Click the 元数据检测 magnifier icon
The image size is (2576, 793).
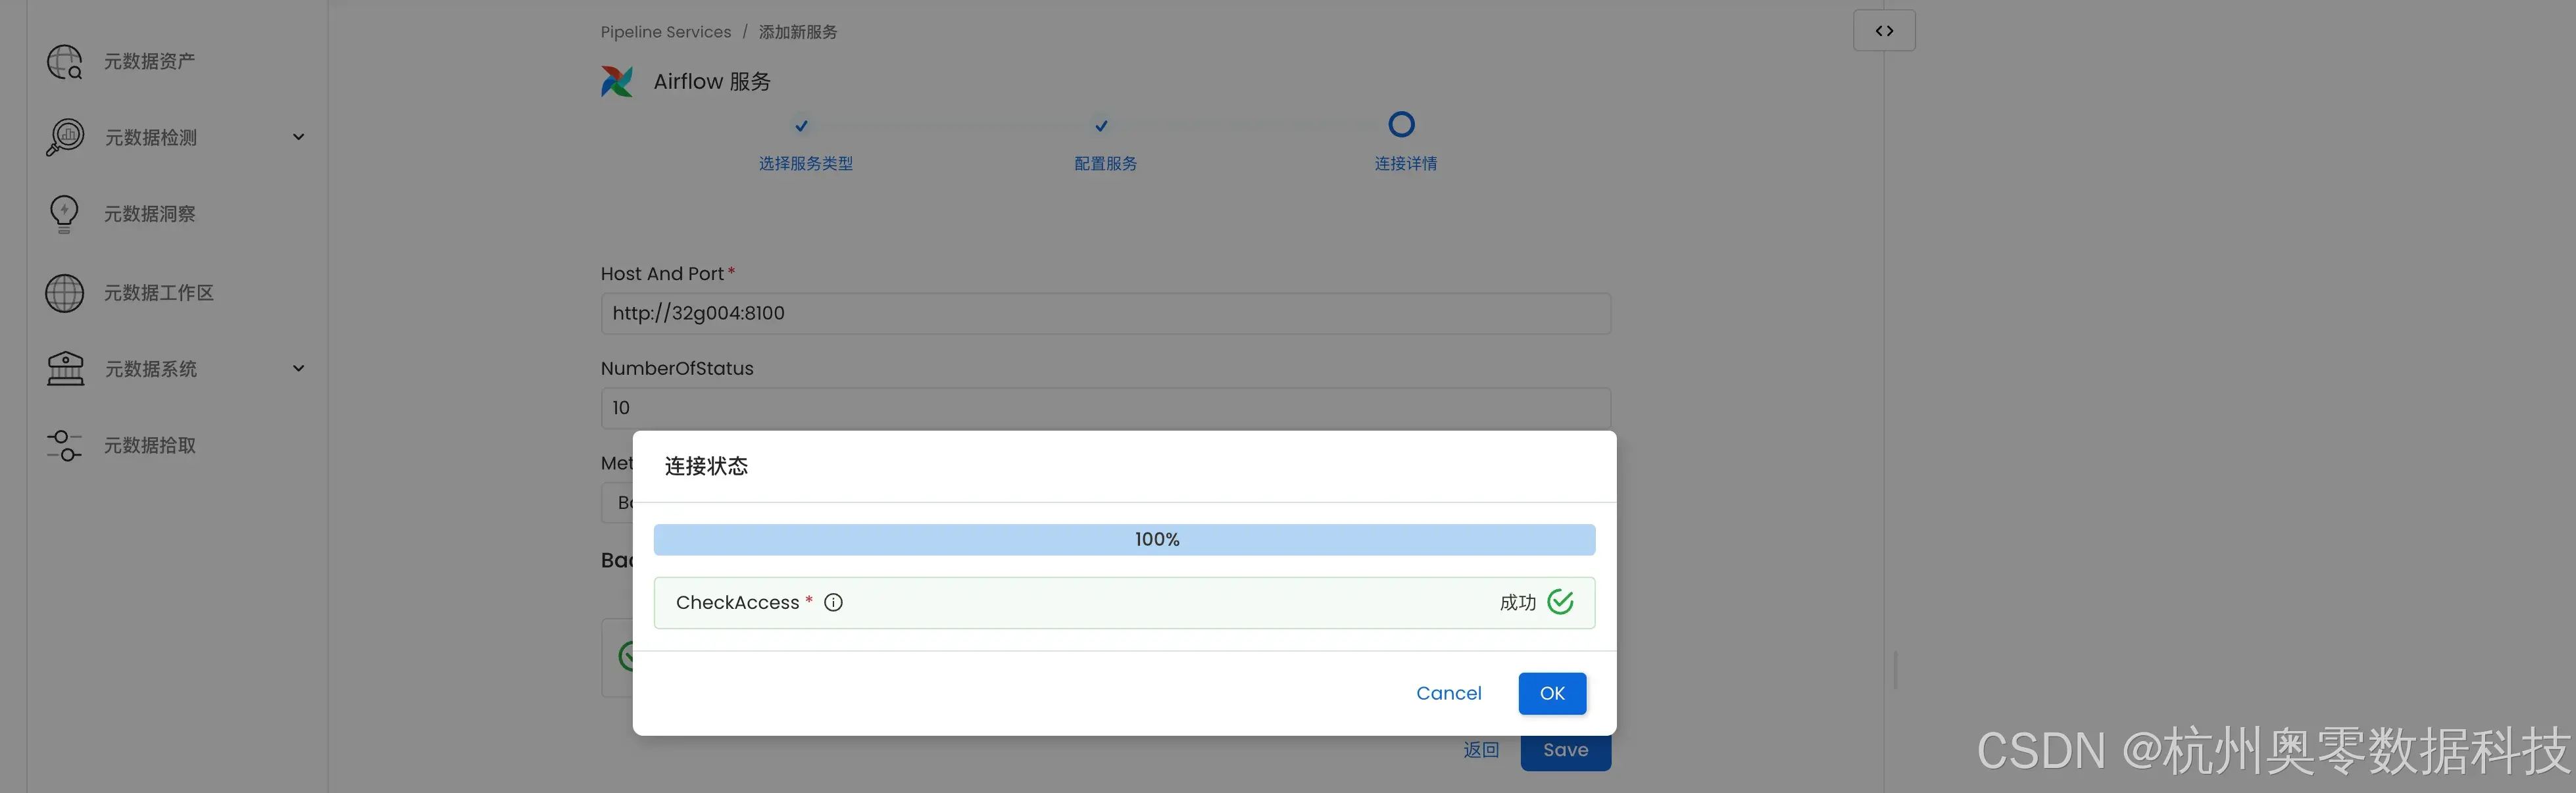click(65, 137)
